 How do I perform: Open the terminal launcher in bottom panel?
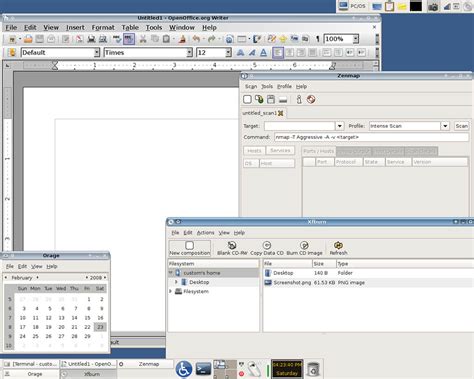tap(203, 369)
